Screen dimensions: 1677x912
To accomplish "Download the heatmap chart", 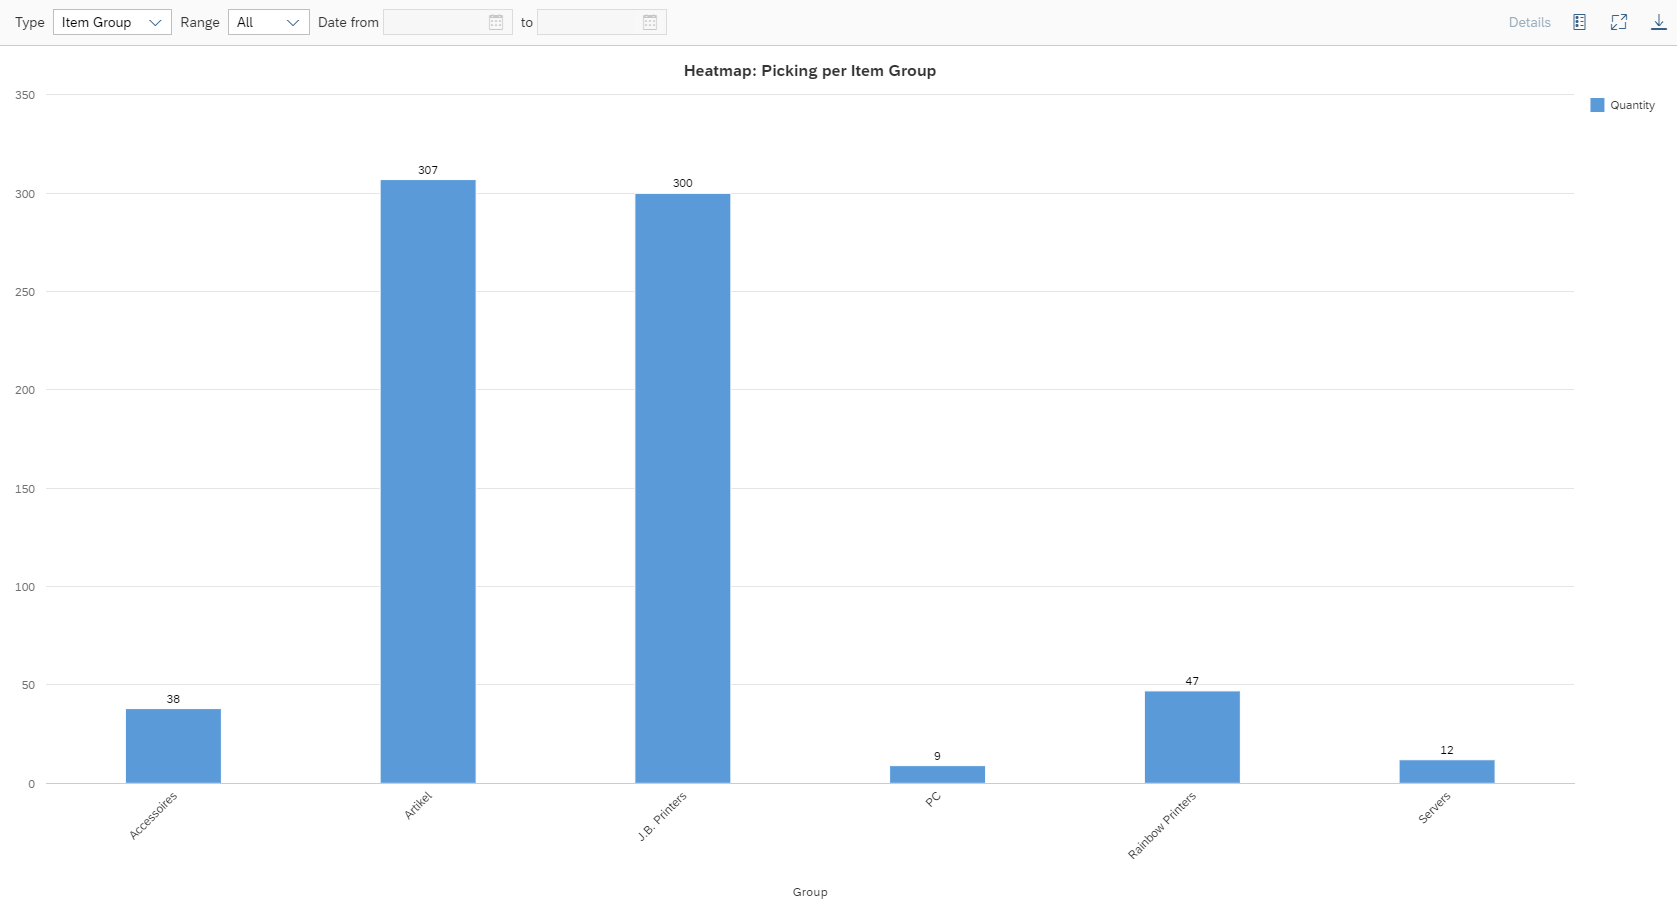I will (1658, 22).
